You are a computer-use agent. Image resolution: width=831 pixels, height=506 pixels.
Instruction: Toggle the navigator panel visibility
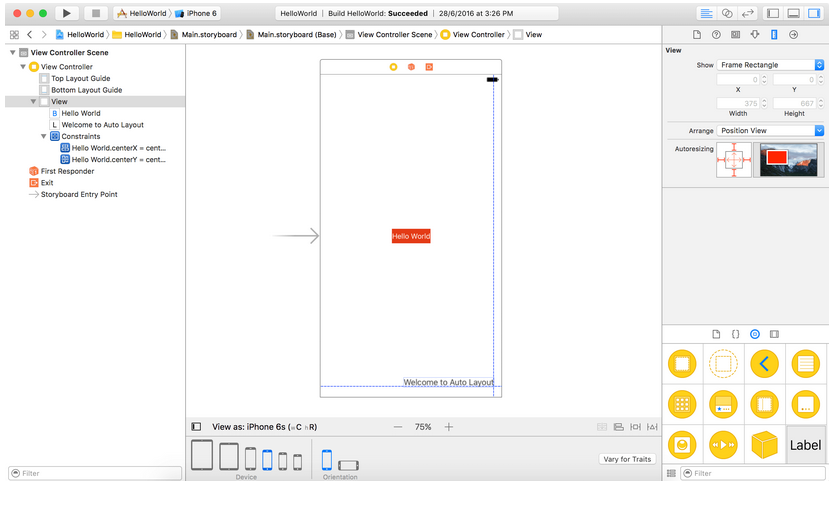[773, 13]
